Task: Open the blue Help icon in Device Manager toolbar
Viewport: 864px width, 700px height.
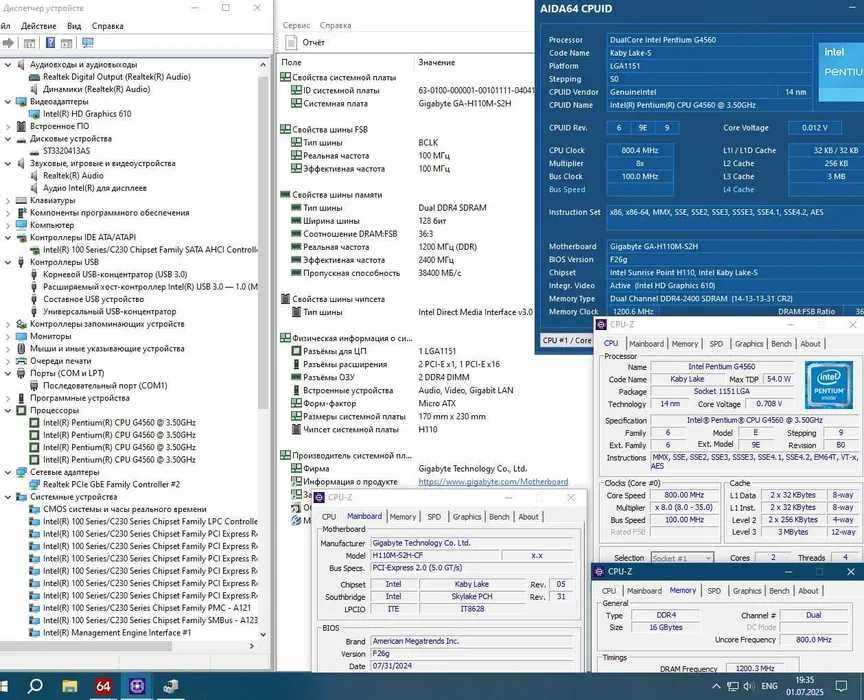Action: [x=50, y=43]
